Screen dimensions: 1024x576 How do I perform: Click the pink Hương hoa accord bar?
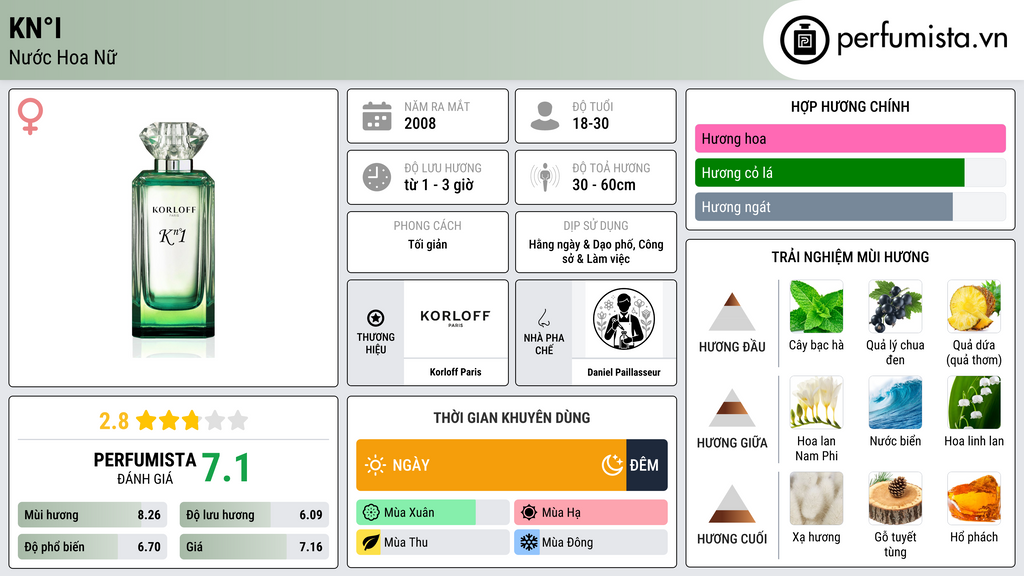click(850, 138)
